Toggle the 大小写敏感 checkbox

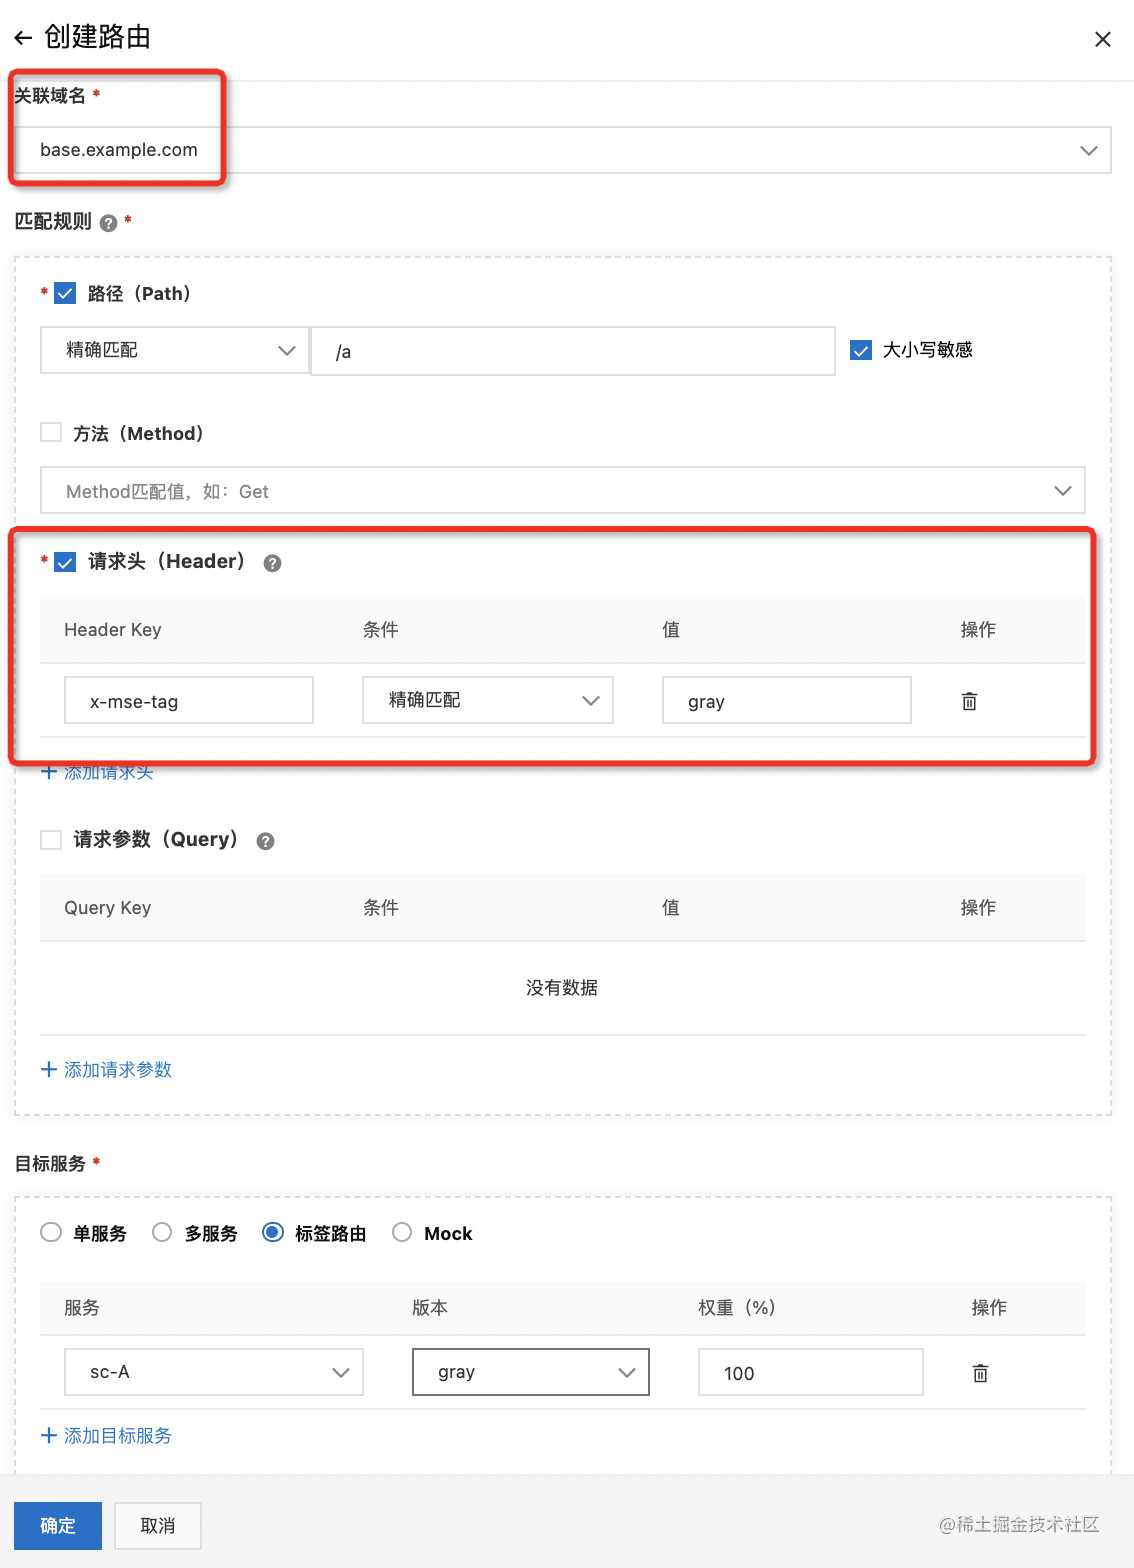point(860,350)
